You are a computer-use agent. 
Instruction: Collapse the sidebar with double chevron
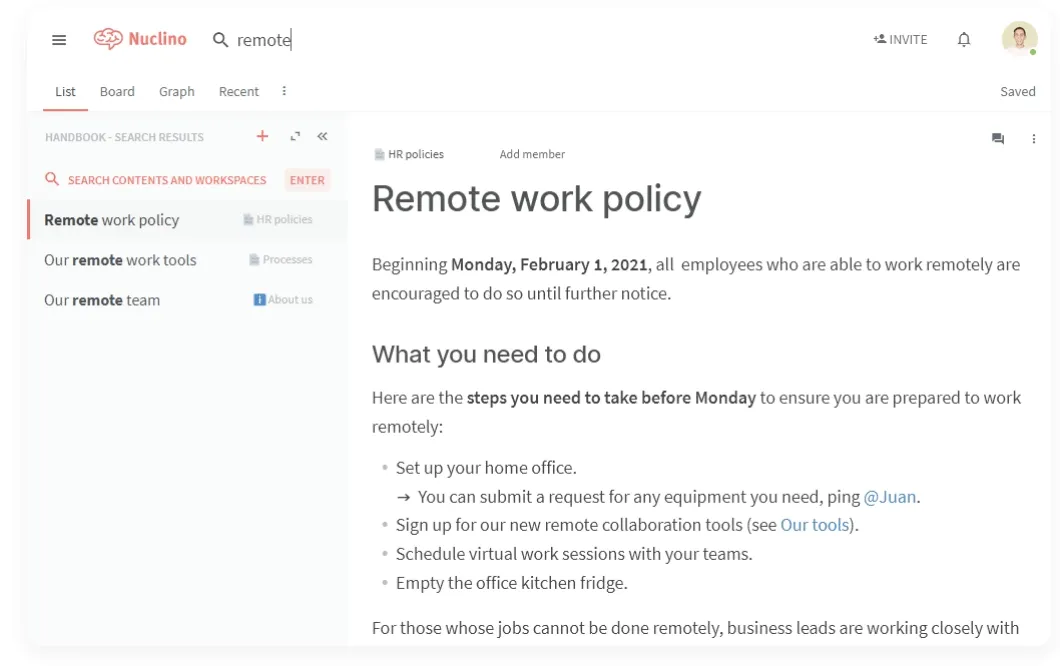pyautogui.click(x=322, y=136)
